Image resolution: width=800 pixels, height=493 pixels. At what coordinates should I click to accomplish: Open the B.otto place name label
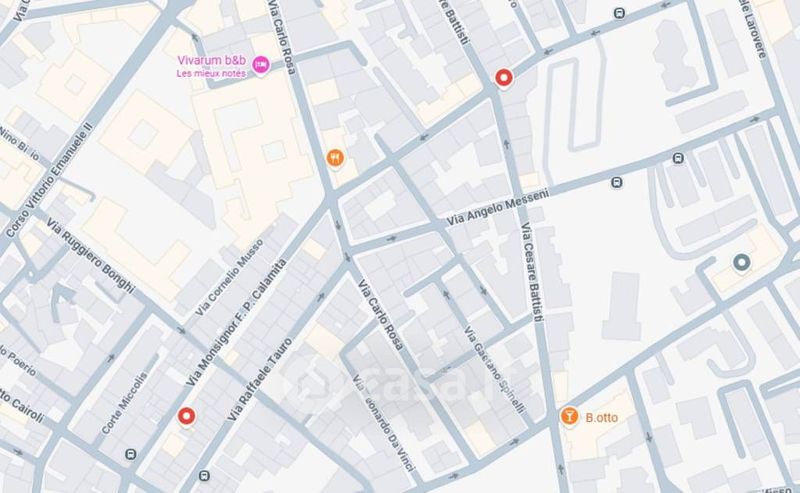(602, 417)
